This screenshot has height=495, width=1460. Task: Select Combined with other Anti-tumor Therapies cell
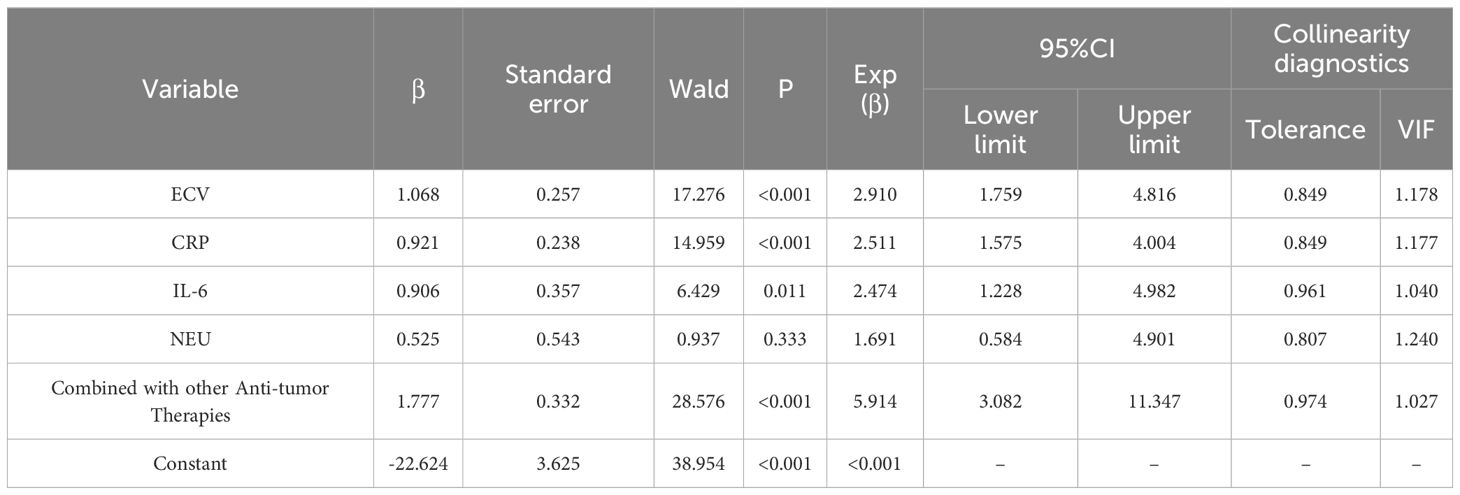(x=190, y=401)
